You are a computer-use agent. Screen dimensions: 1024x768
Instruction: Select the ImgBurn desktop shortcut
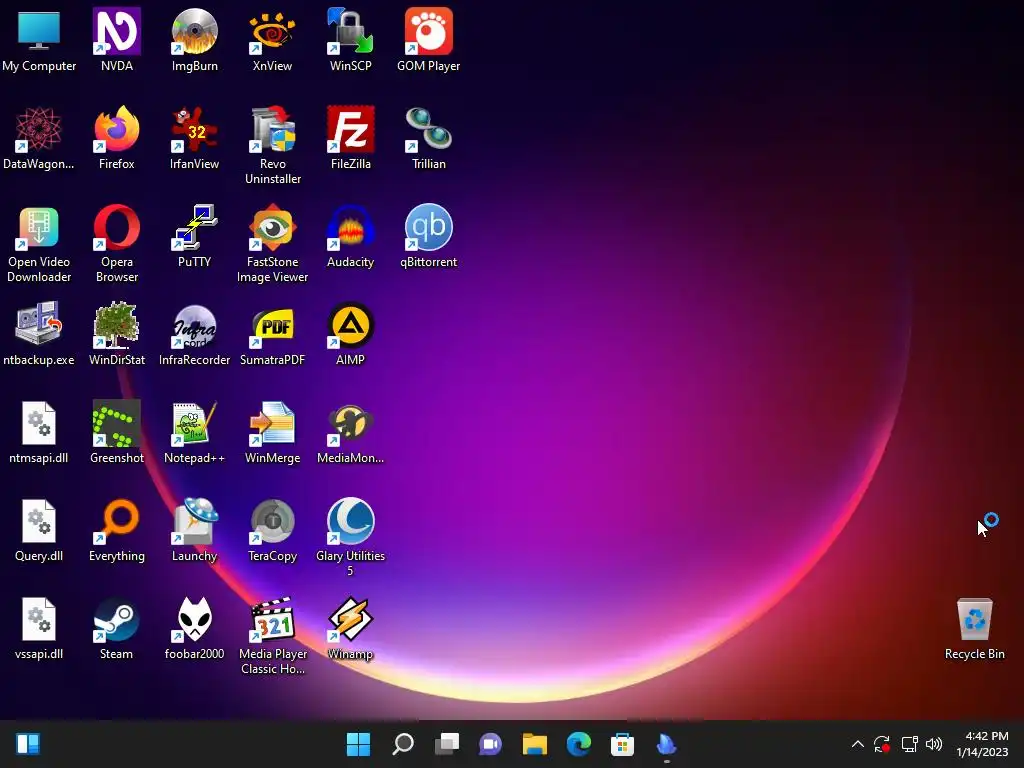(x=194, y=31)
